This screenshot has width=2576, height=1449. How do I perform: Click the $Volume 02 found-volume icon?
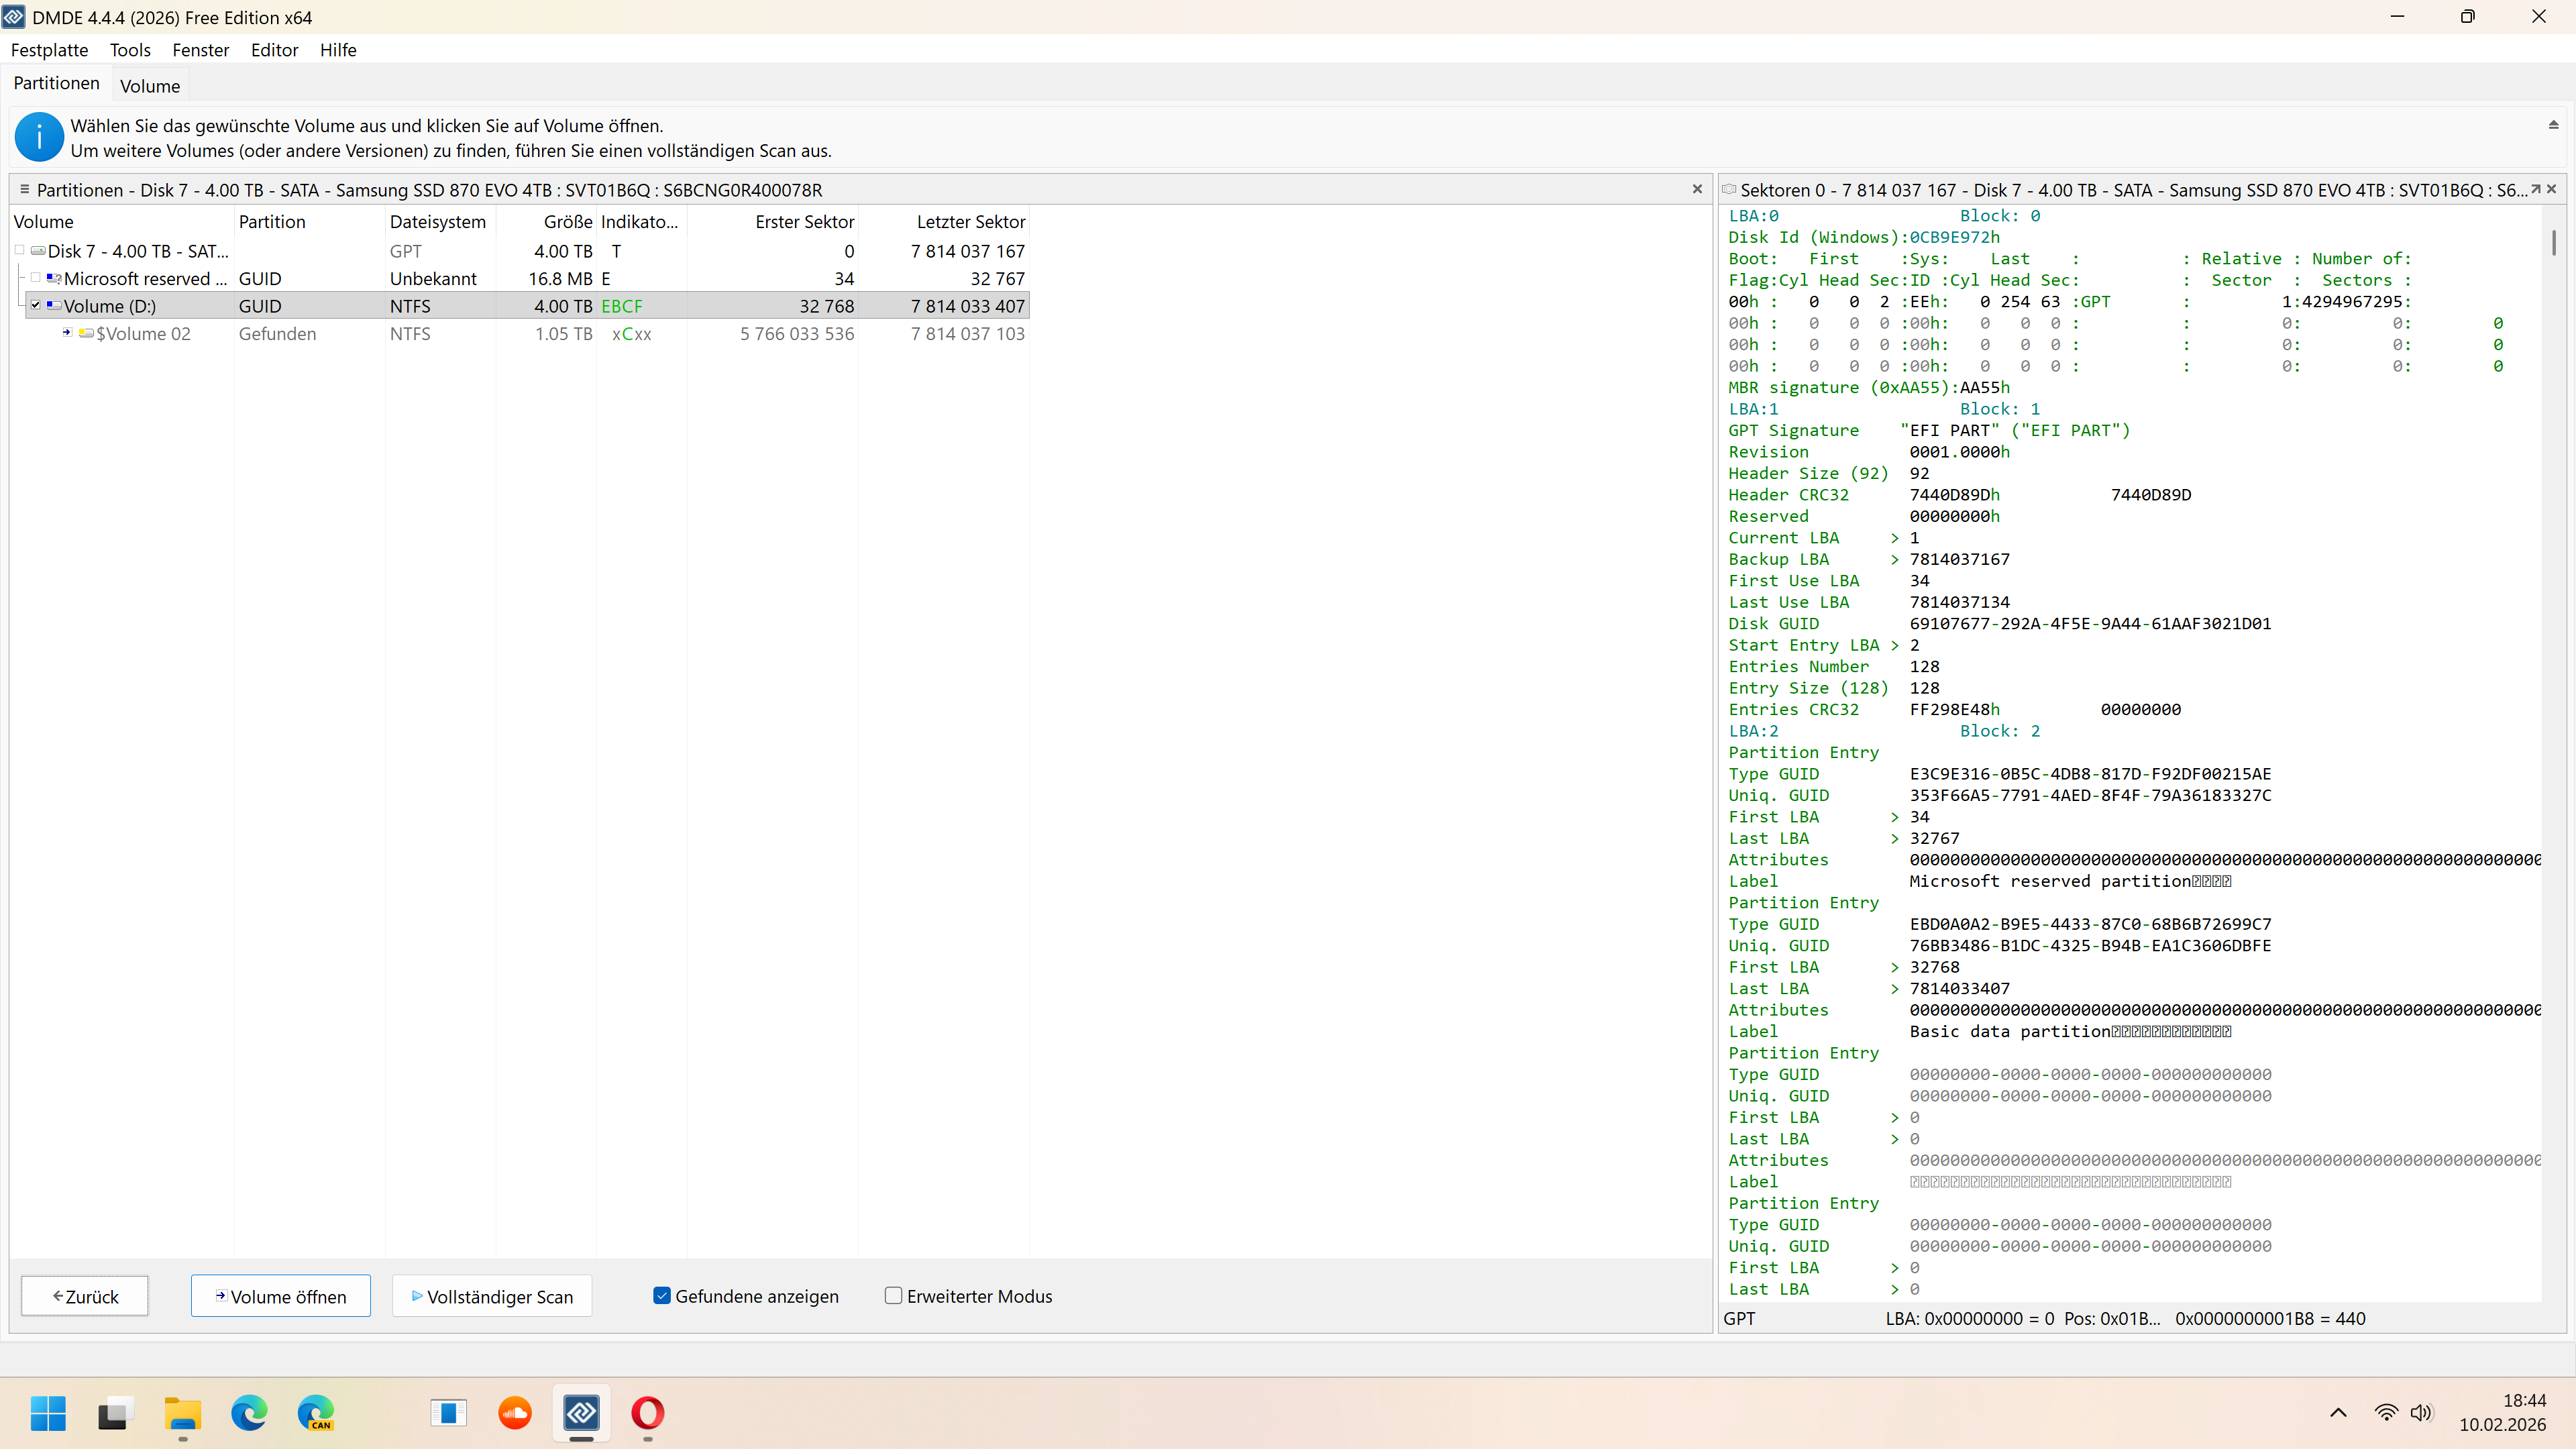[x=86, y=334]
